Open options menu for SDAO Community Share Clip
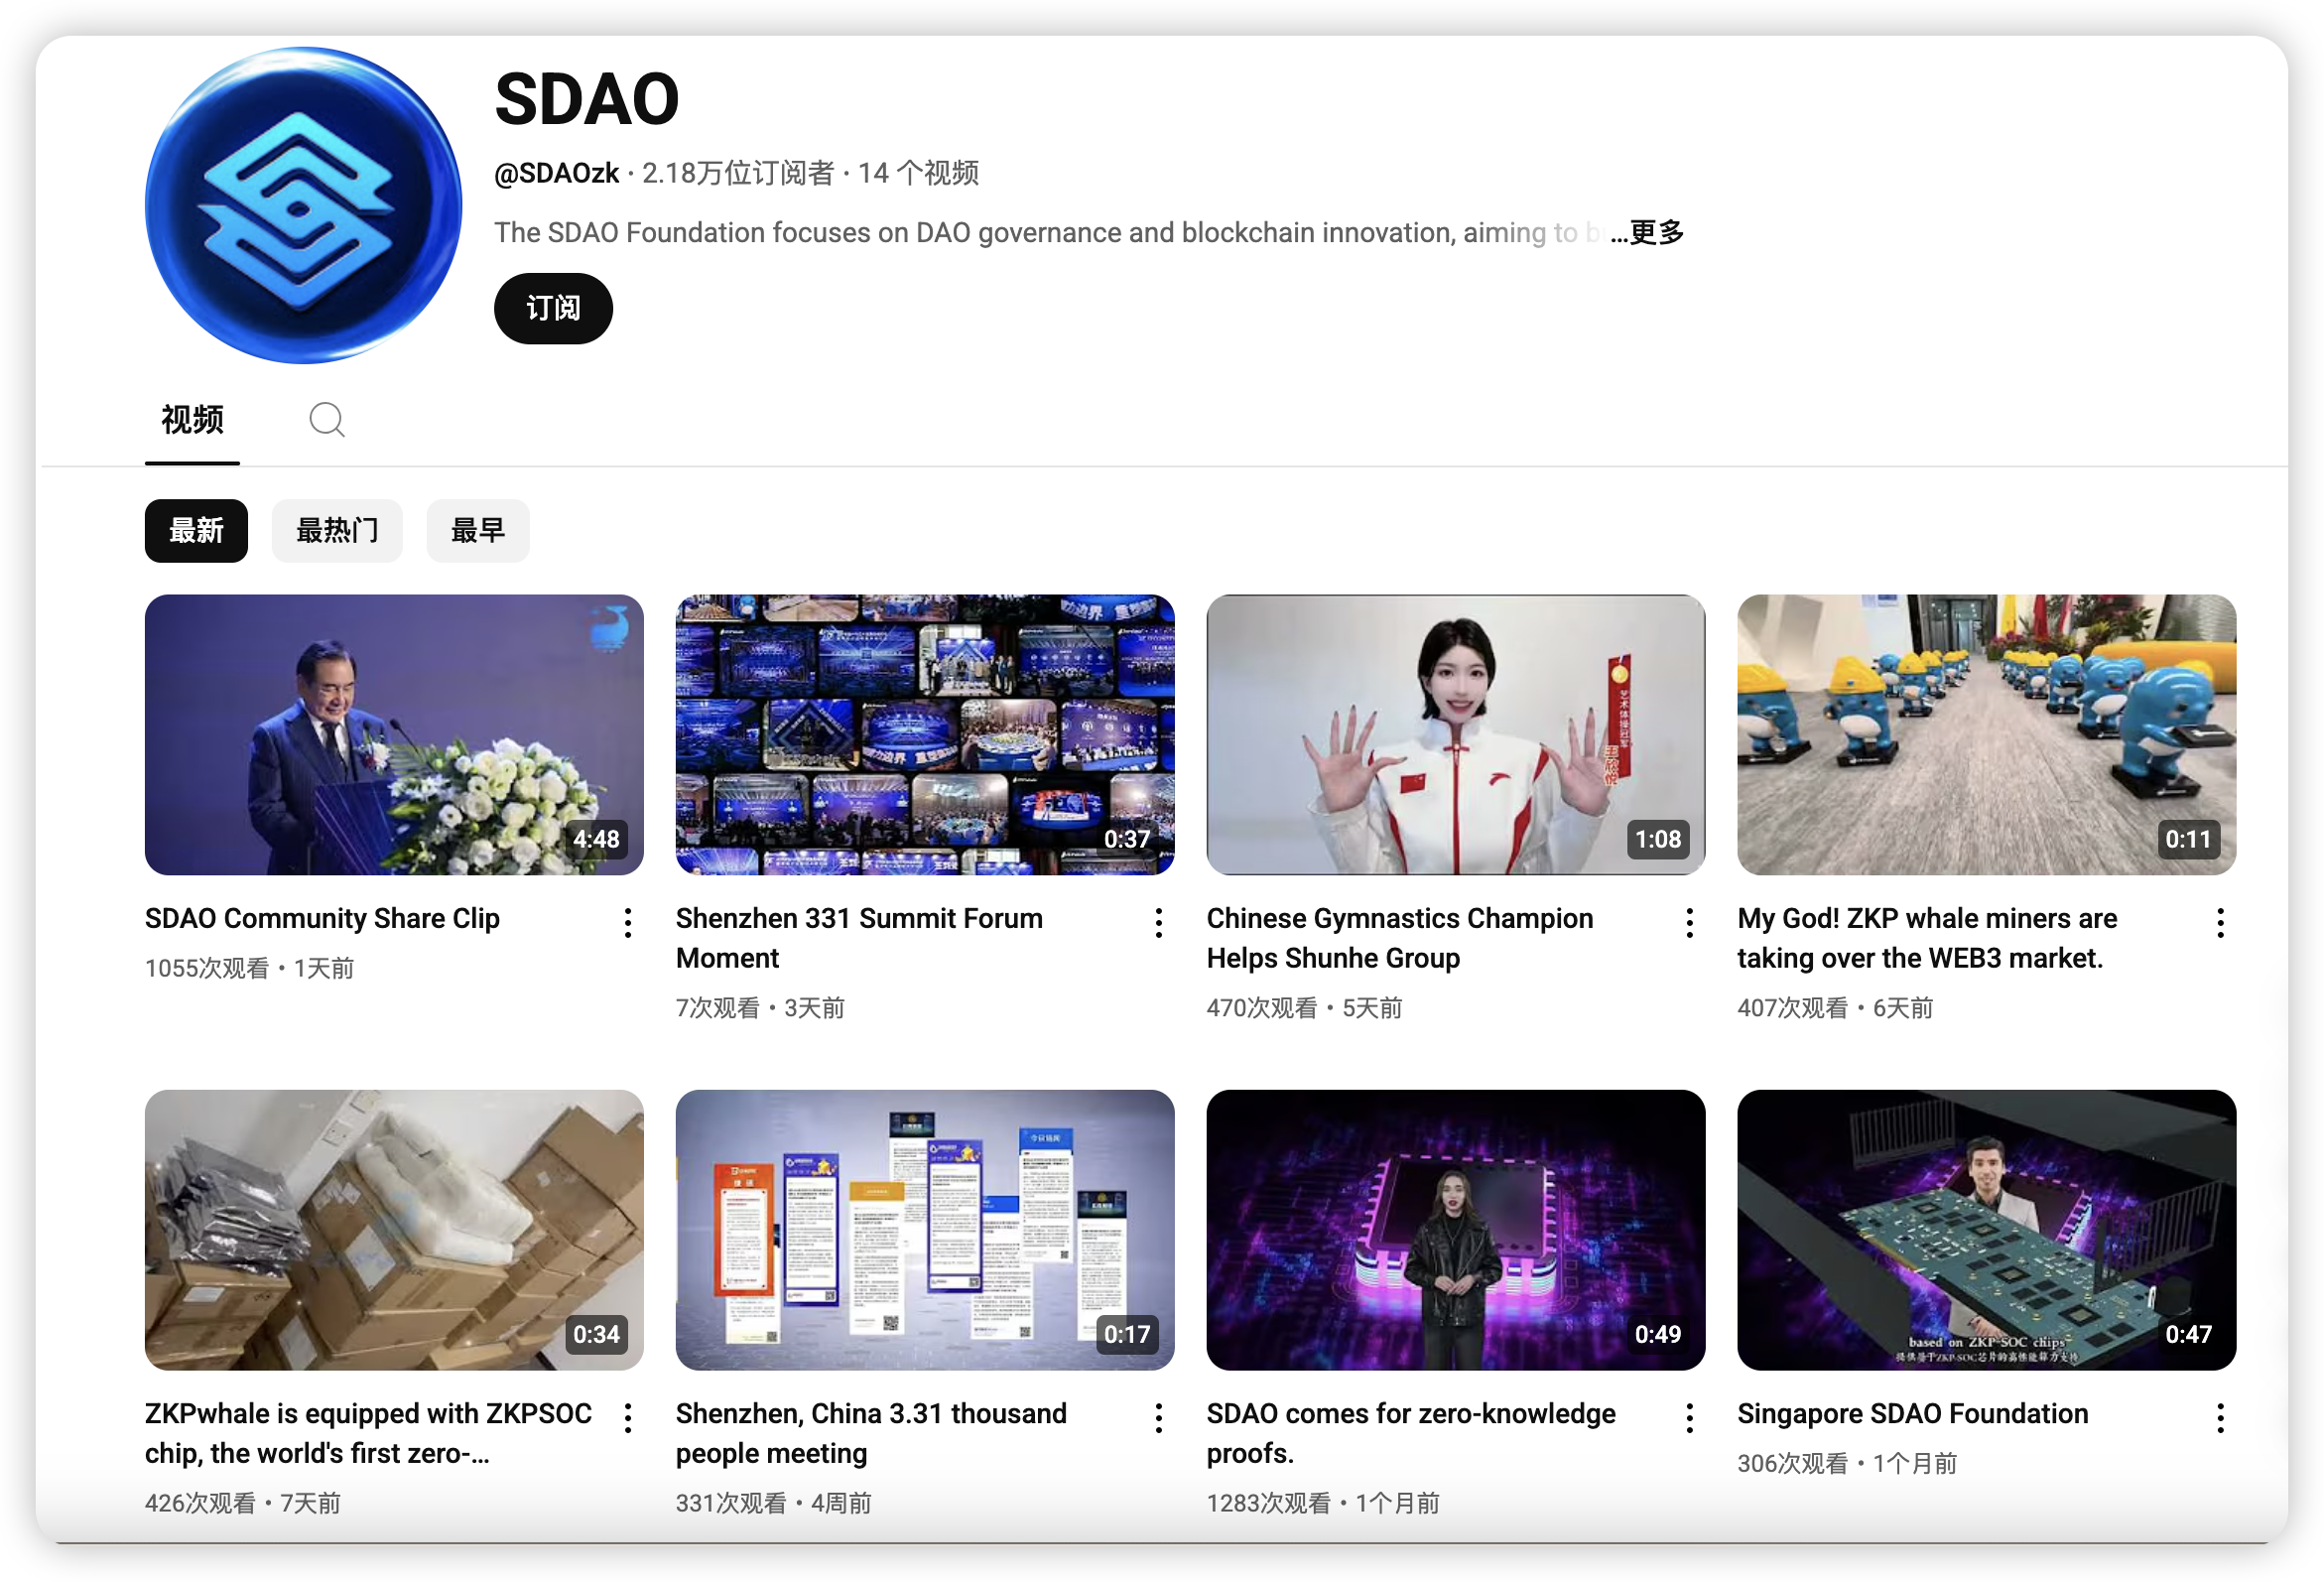This screenshot has width=2324, height=1582. coord(627,922)
